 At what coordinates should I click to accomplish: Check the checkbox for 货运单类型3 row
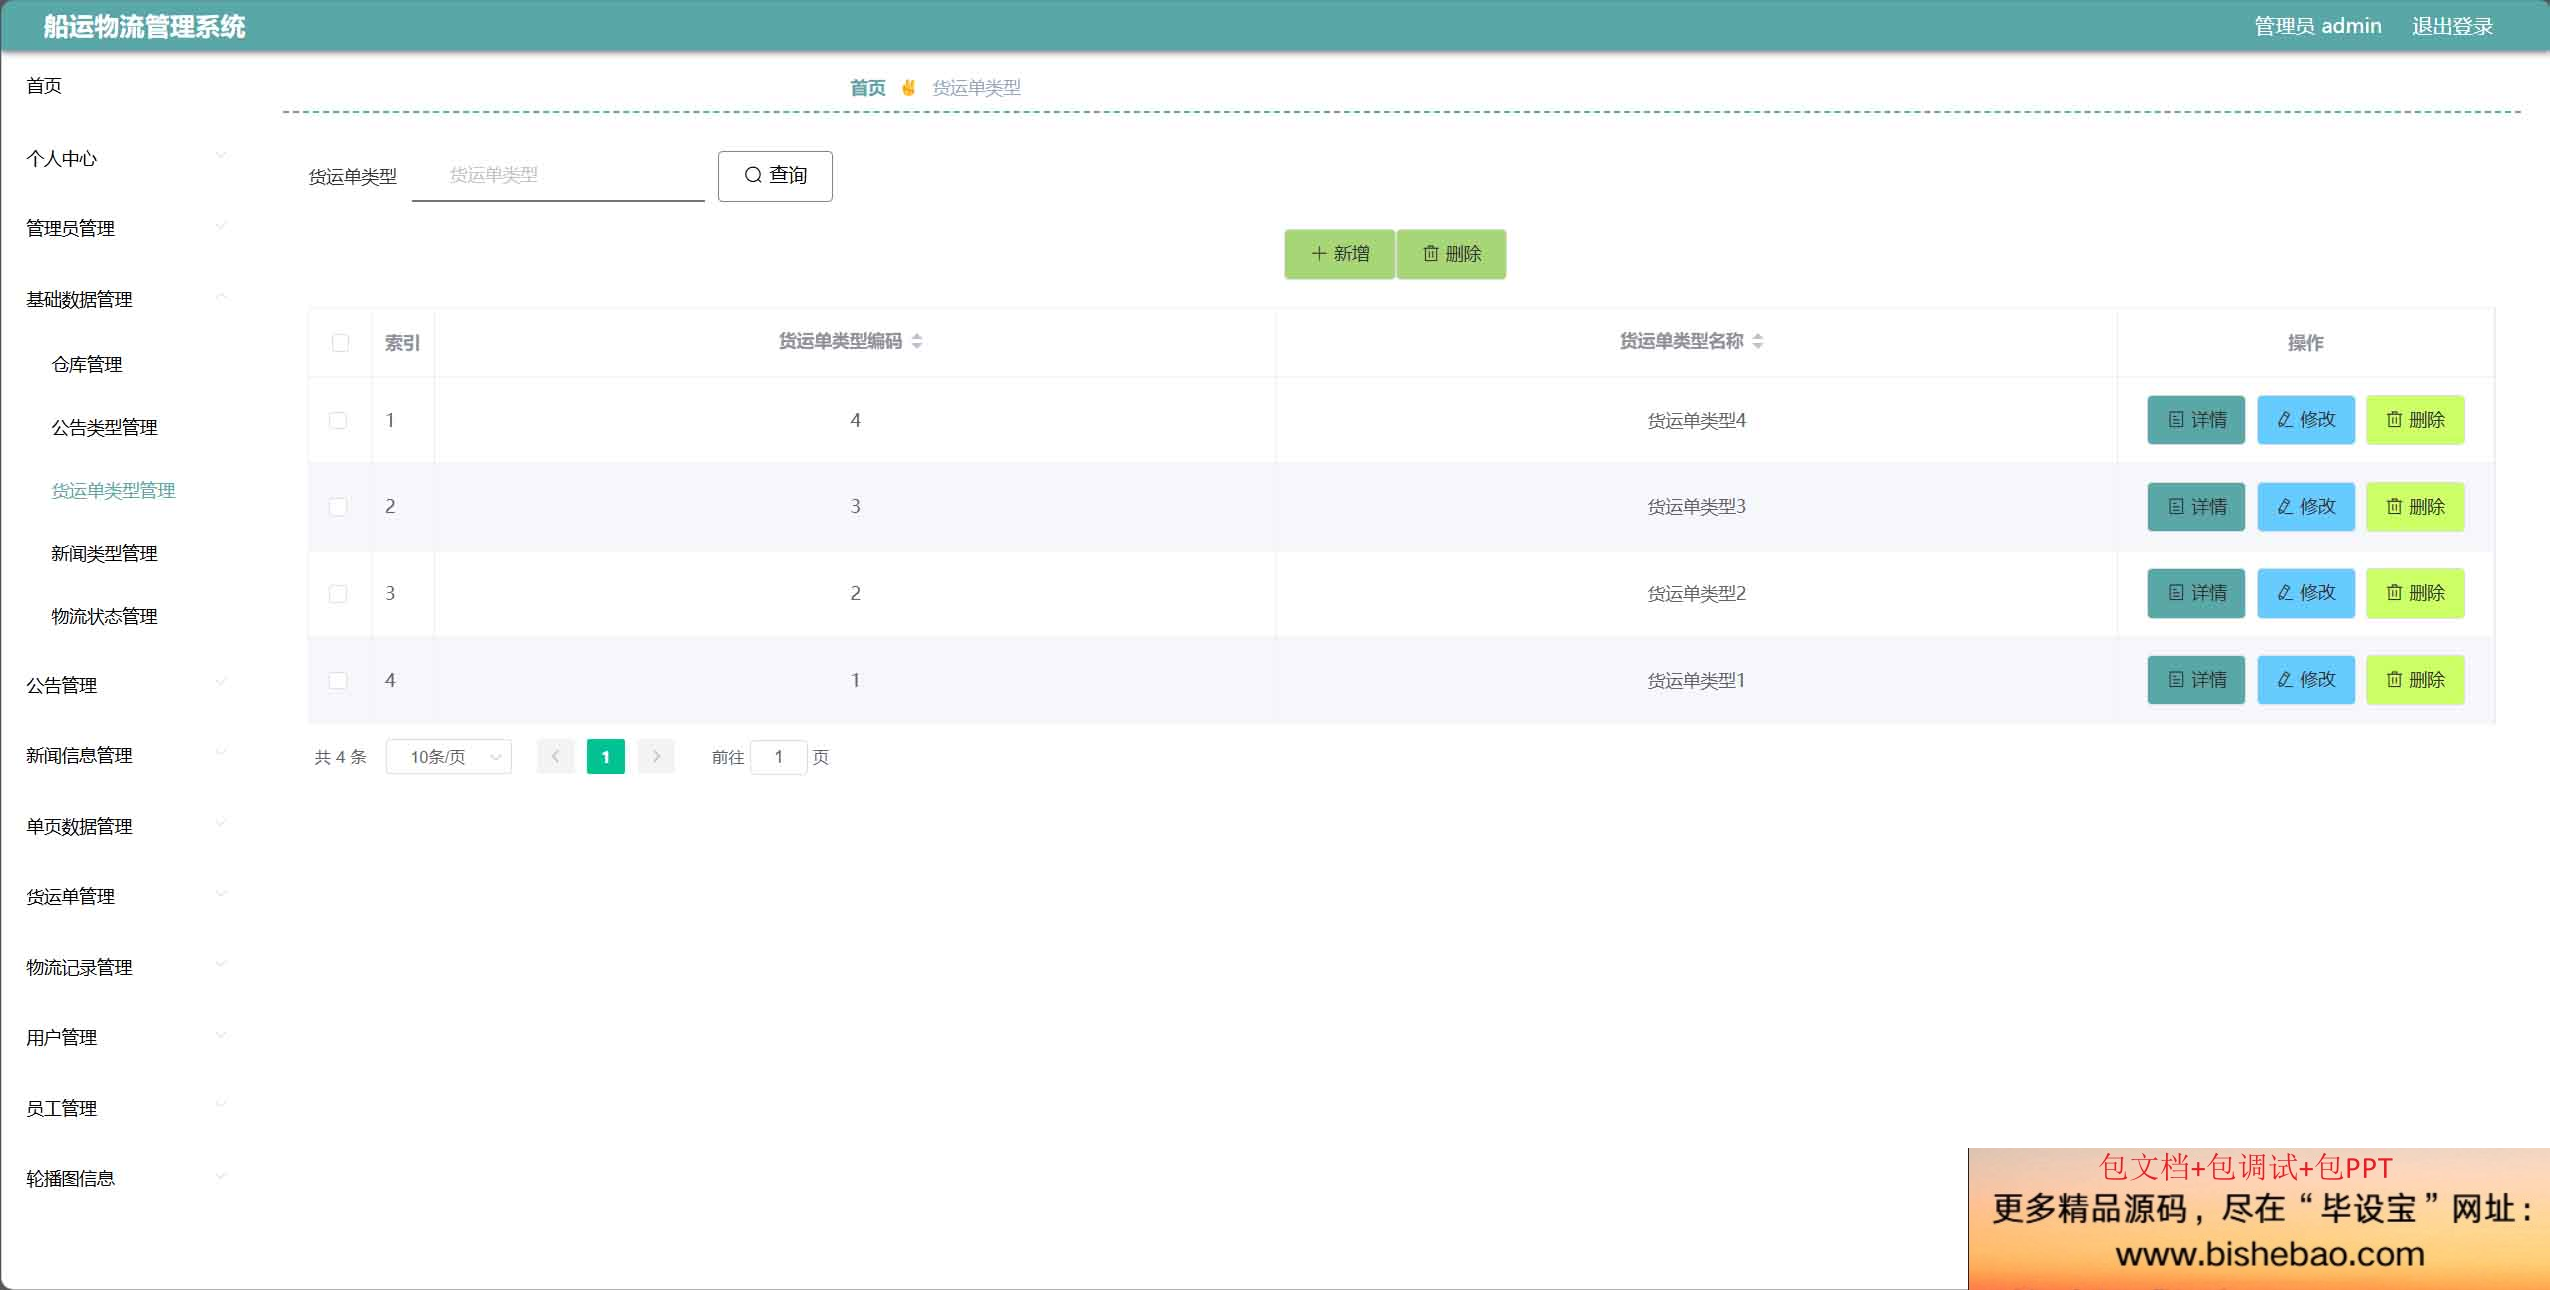[338, 507]
